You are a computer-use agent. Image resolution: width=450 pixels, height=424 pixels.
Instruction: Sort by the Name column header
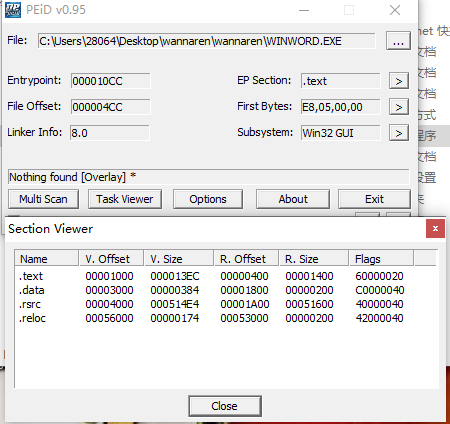point(47,259)
